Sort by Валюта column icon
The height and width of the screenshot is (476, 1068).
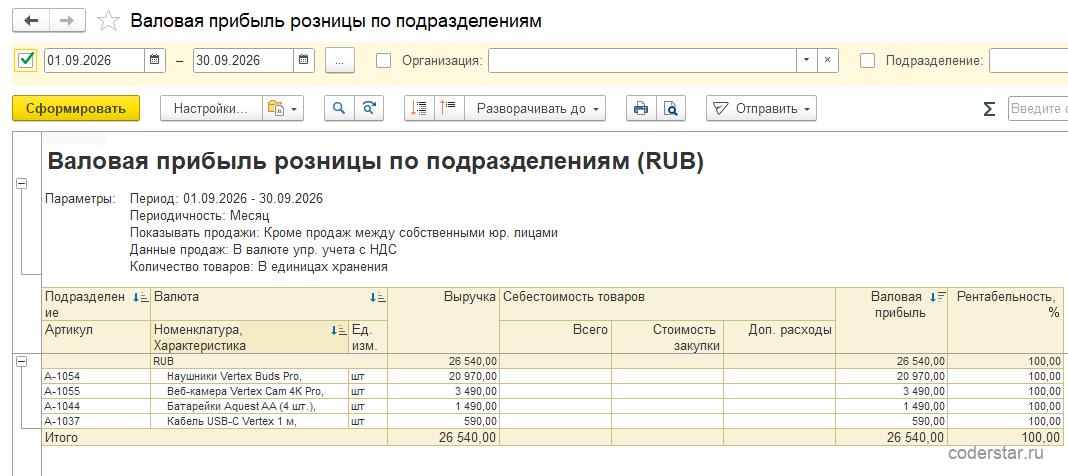377,297
